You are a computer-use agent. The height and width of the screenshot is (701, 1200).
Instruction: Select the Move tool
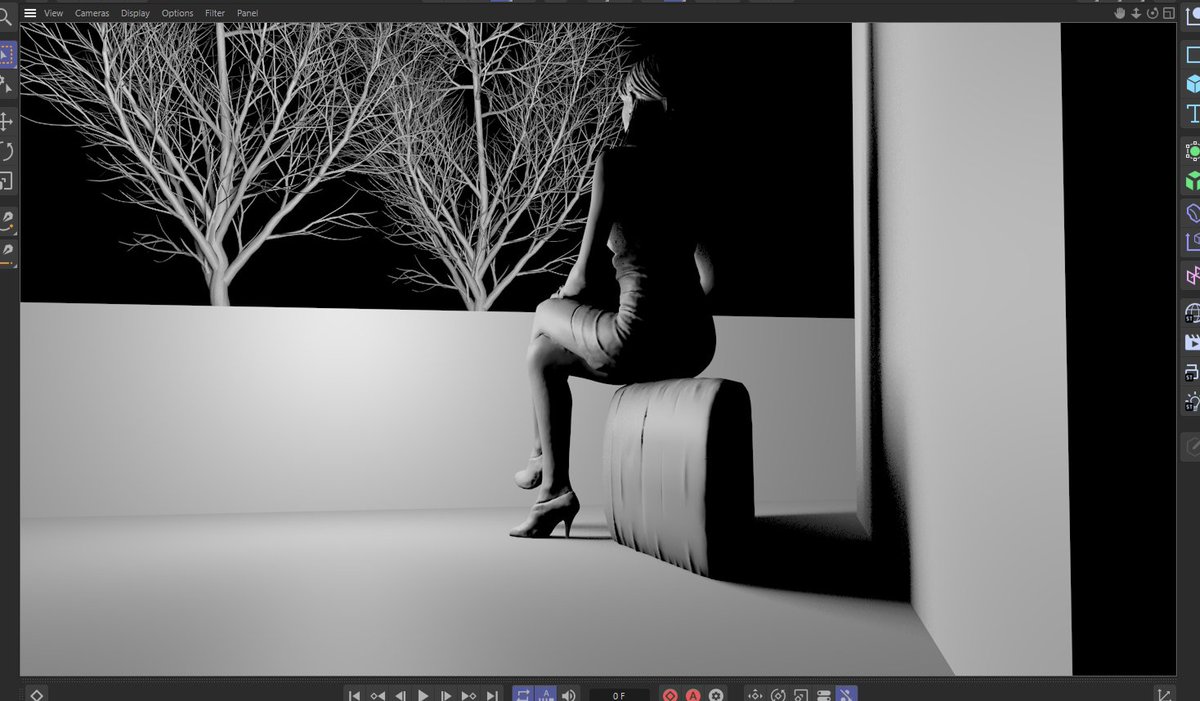(x=7, y=121)
